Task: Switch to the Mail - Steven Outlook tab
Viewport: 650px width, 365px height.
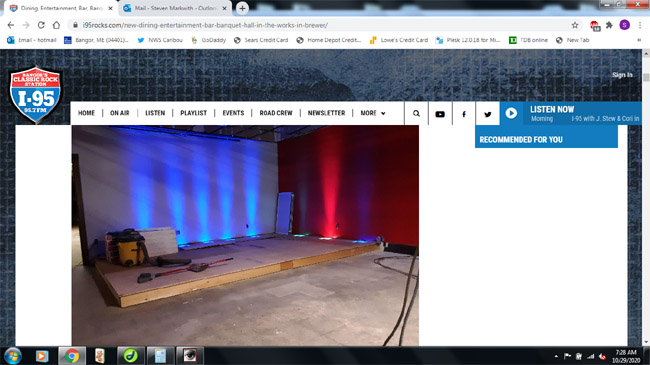Action: point(175,8)
